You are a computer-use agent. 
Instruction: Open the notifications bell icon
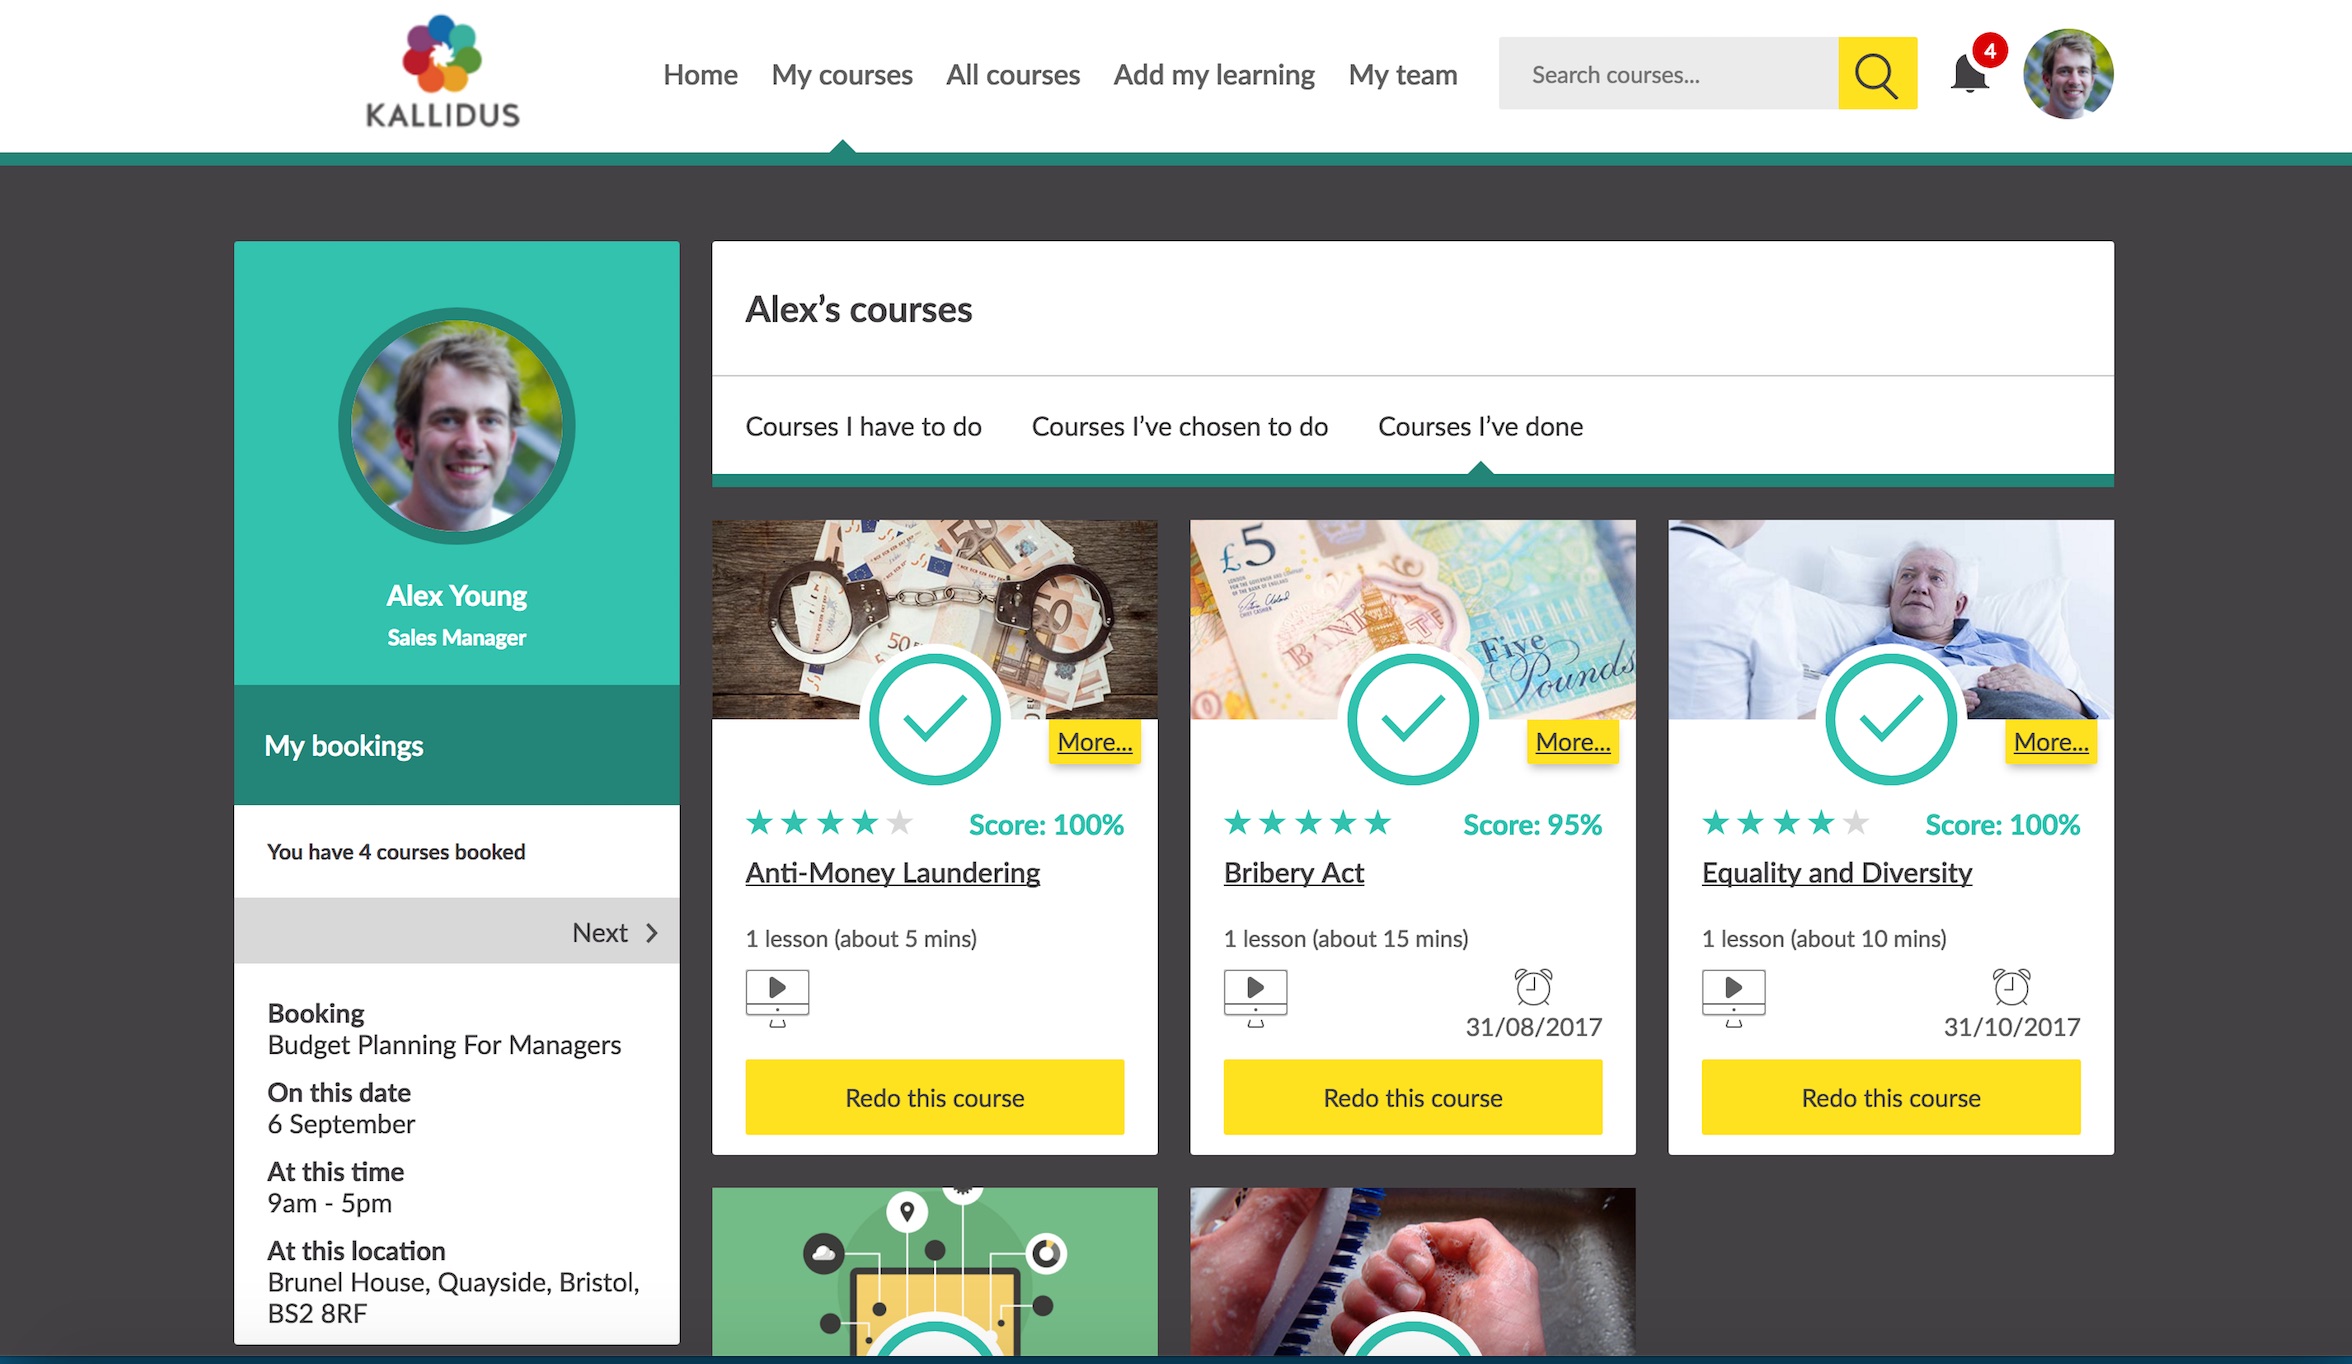pyautogui.click(x=1968, y=73)
